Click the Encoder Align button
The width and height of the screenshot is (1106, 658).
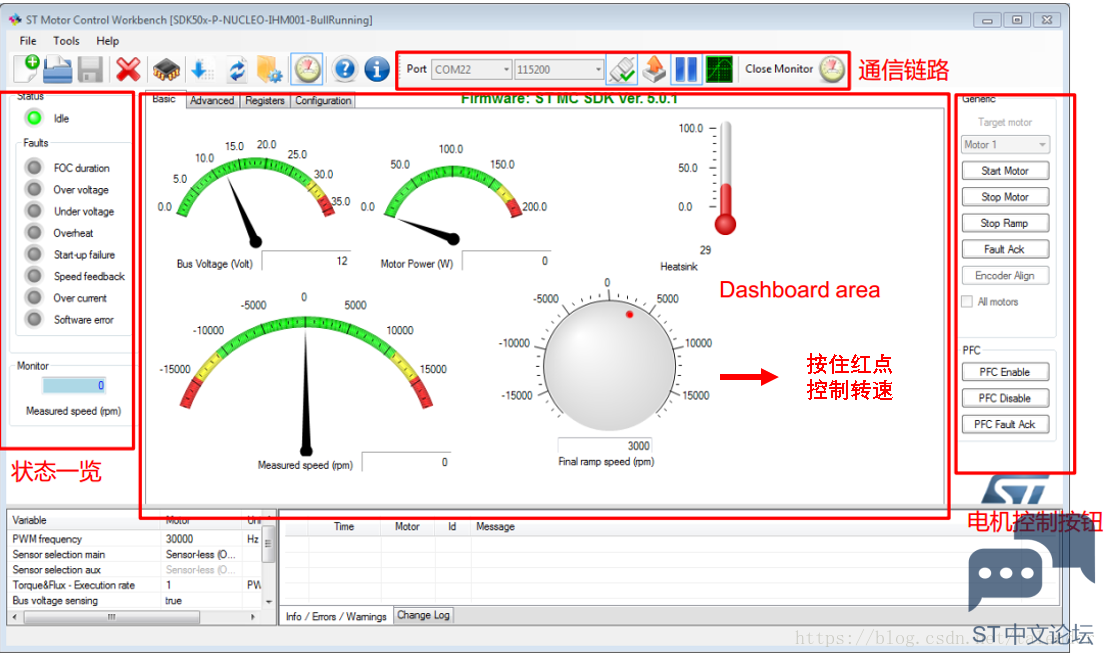(x=1005, y=275)
